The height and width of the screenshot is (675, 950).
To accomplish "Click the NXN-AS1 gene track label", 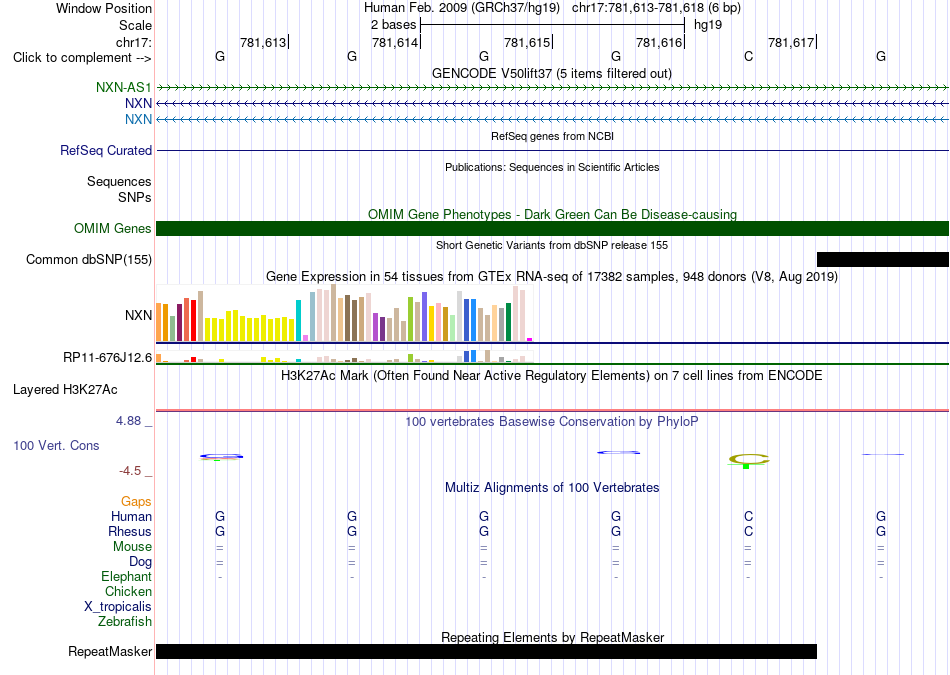I will pos(124,88).
